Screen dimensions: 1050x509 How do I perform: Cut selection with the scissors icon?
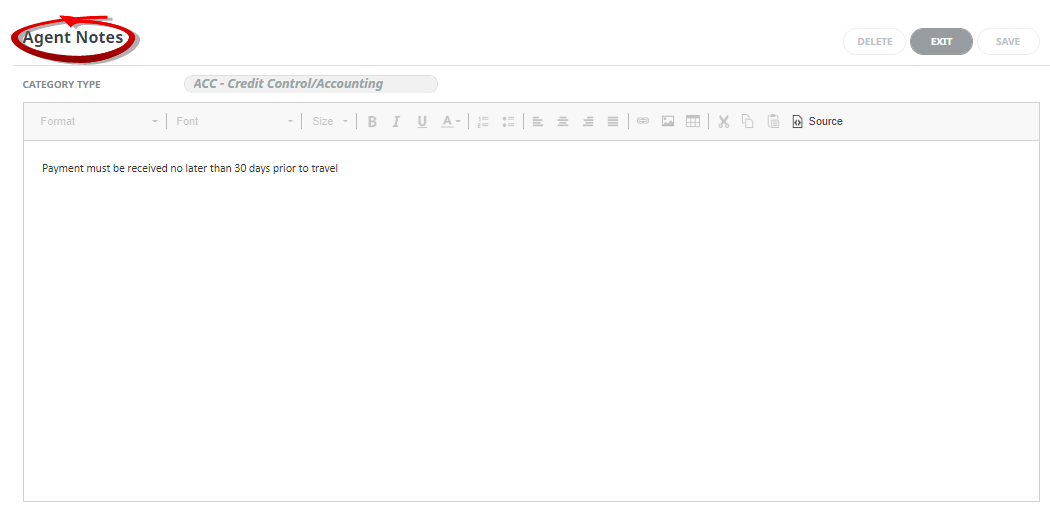tap(723, 122)
